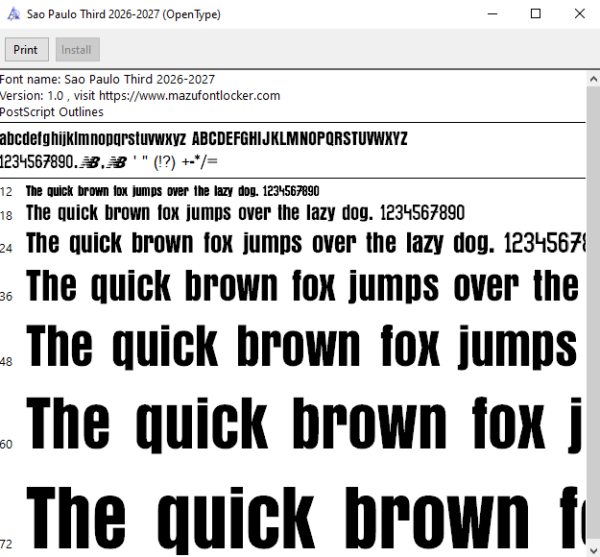This screenshot has height=557, width=600.
Task: Click the 18 point sample sentence
Action: click(x=245, y=213)
